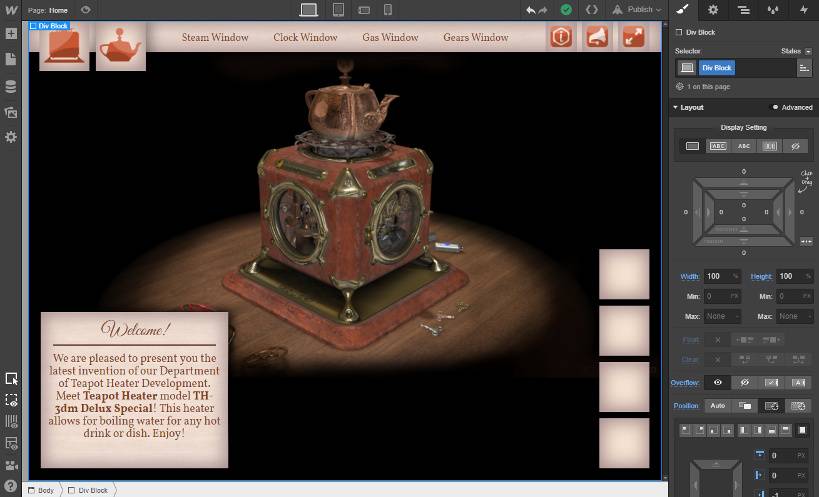This screenshot has width=819, height=497.
Task: Open the States dropdown
Action: point(795,50)
